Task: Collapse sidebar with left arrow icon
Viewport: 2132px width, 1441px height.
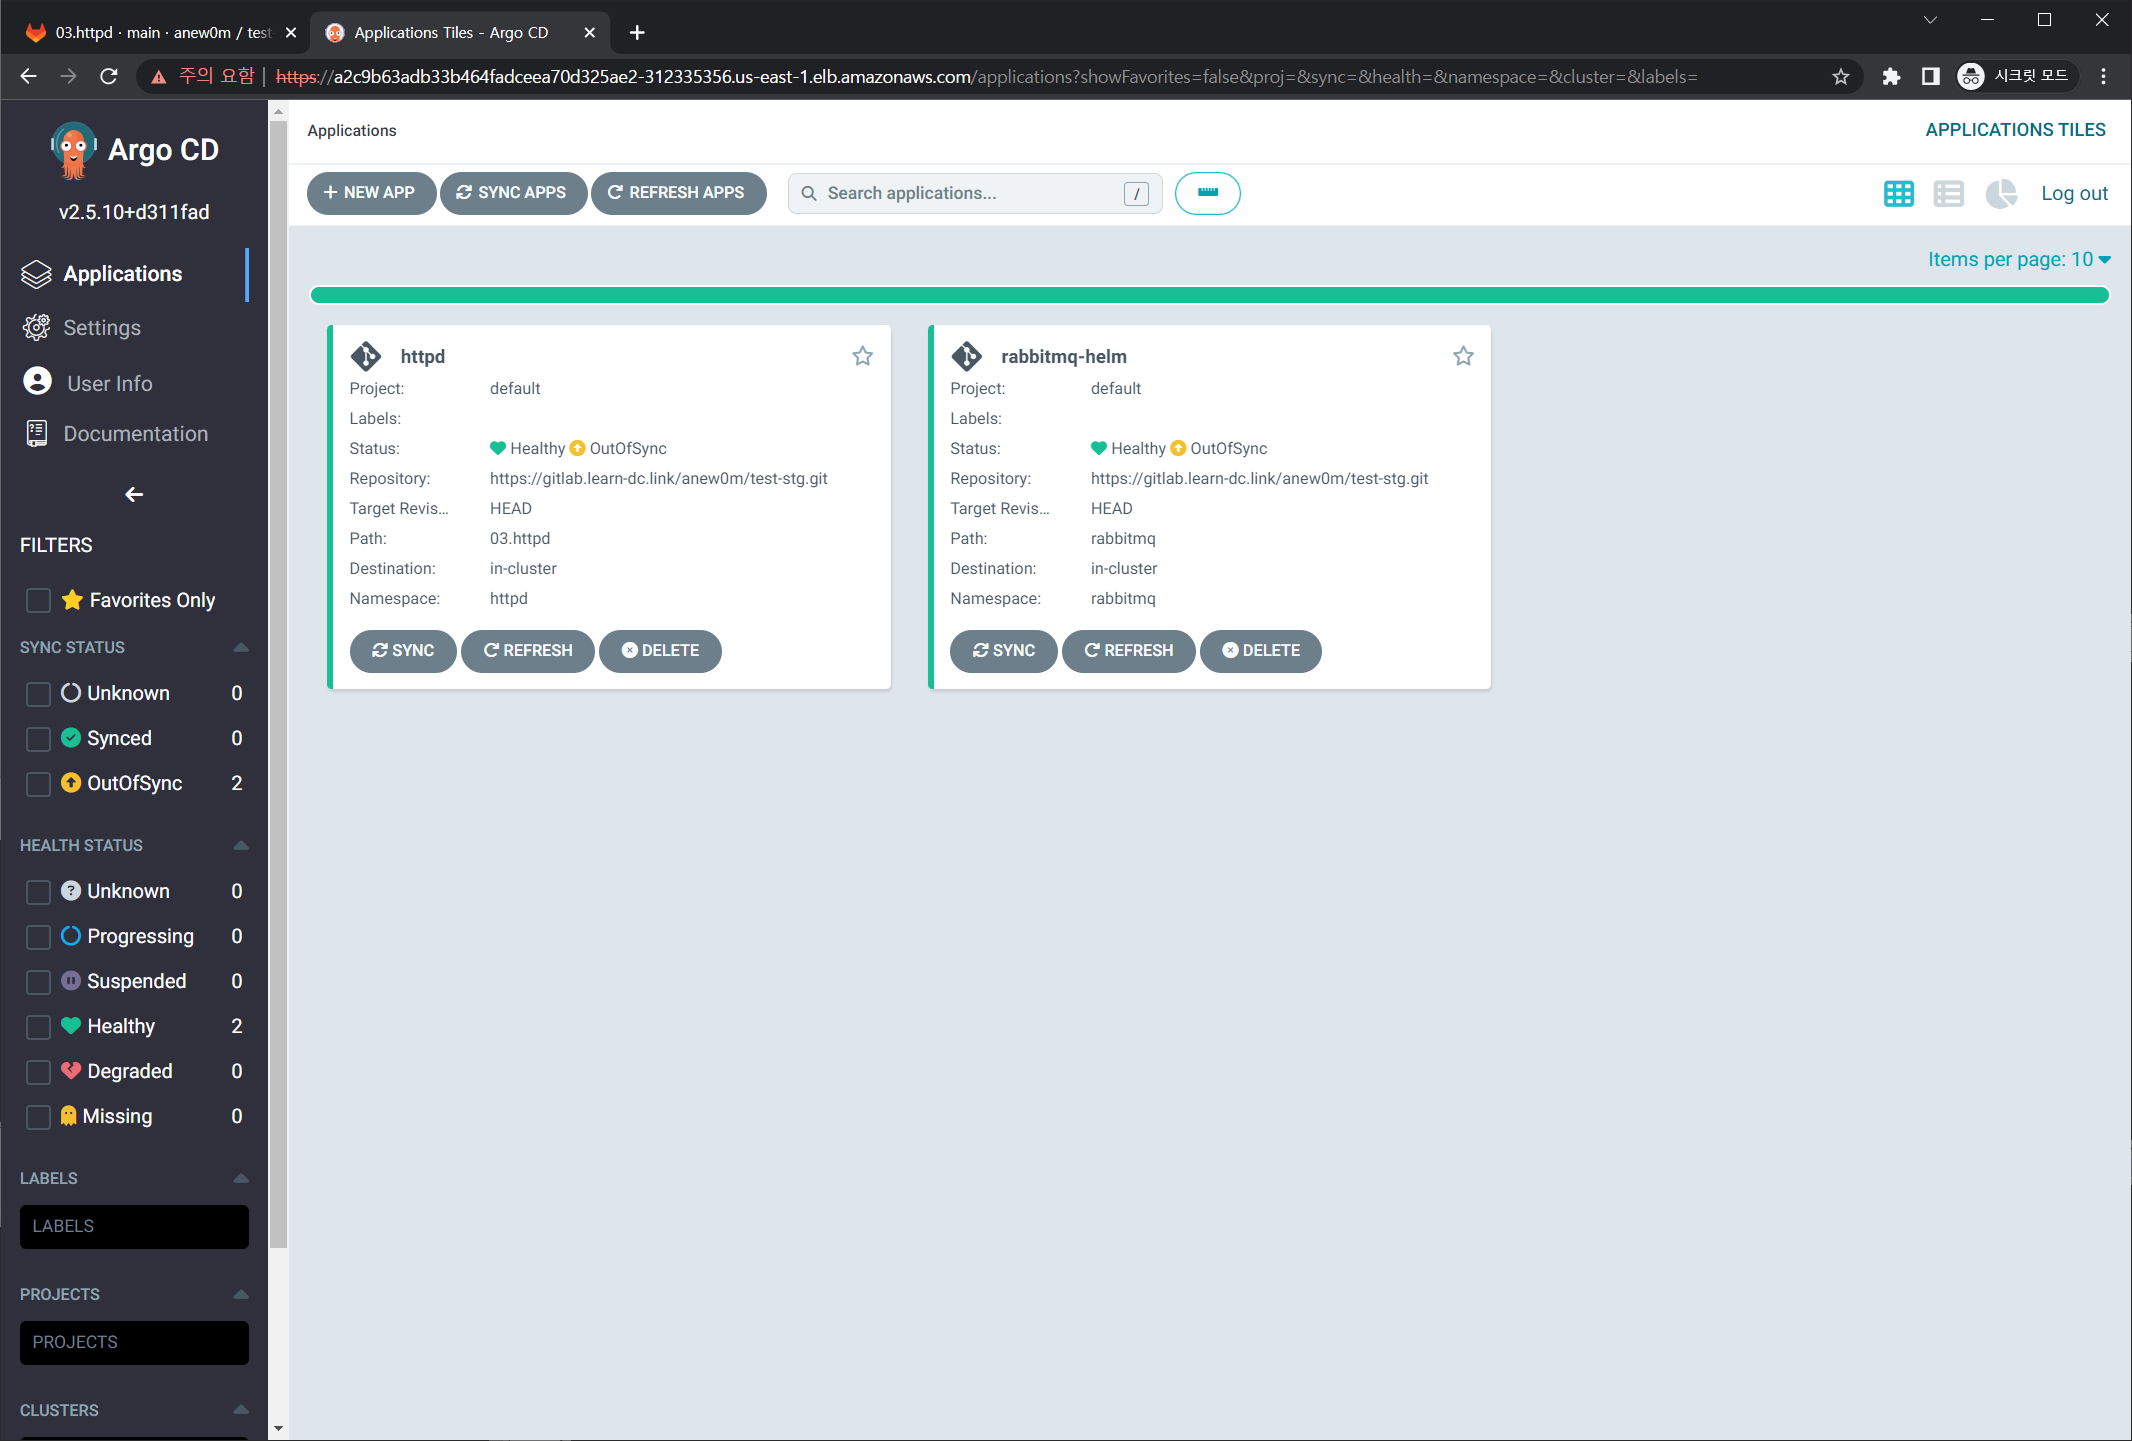Action: pos(134,494)
